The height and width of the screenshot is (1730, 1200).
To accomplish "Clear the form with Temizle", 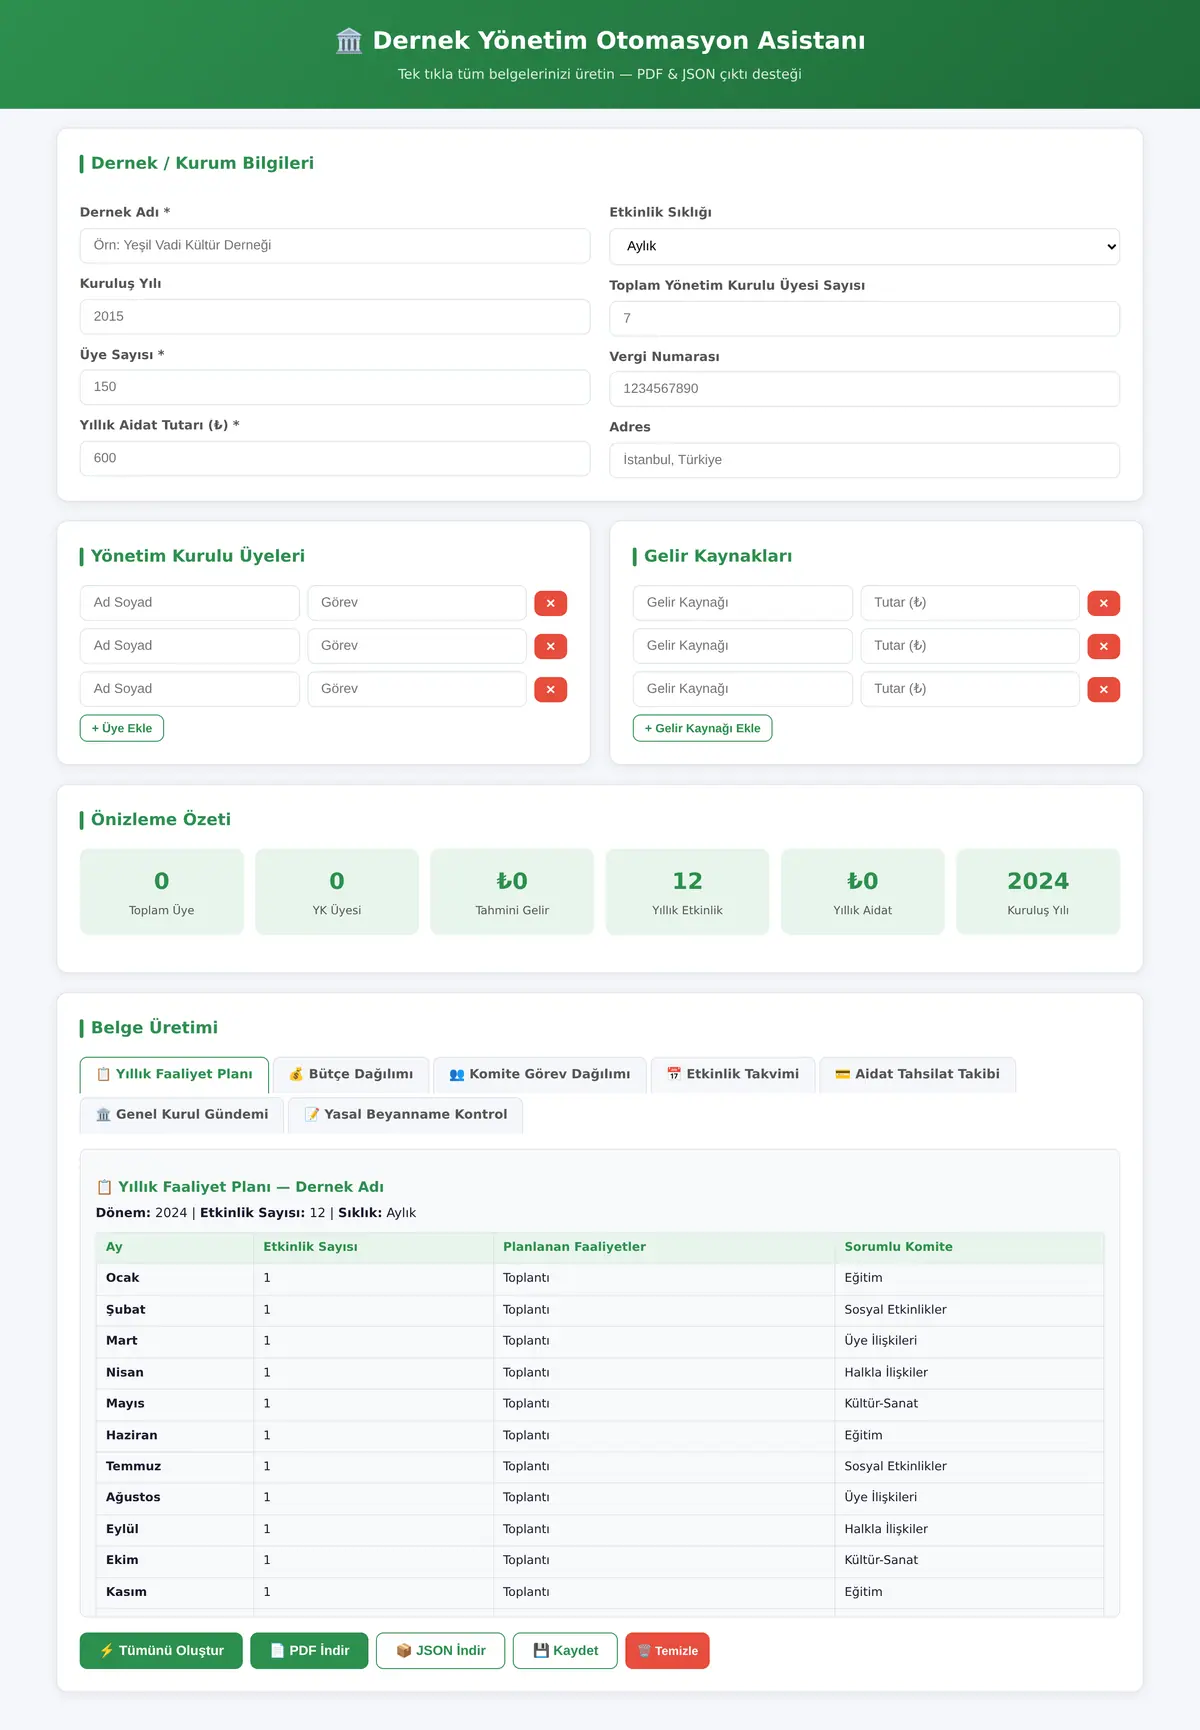I will click(667, 1651).
